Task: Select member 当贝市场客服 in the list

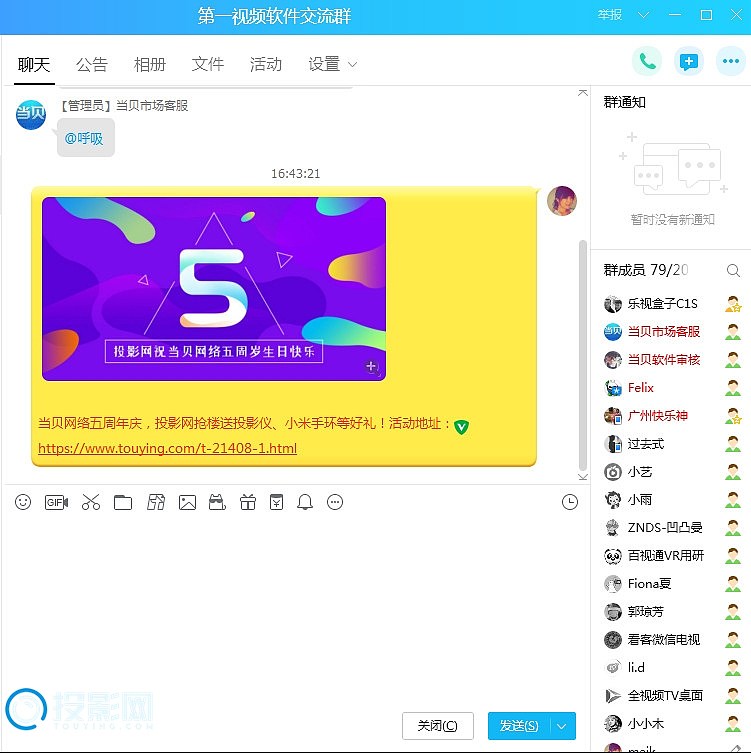Action: coord(672,332)
